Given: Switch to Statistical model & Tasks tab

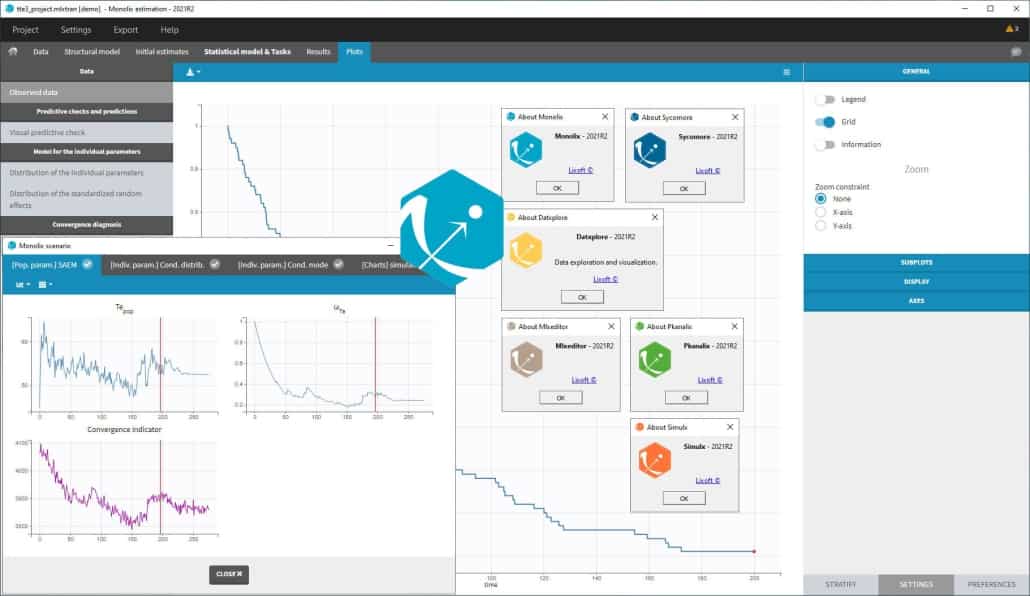Looking at the screenshot, I should coord(247,51).
